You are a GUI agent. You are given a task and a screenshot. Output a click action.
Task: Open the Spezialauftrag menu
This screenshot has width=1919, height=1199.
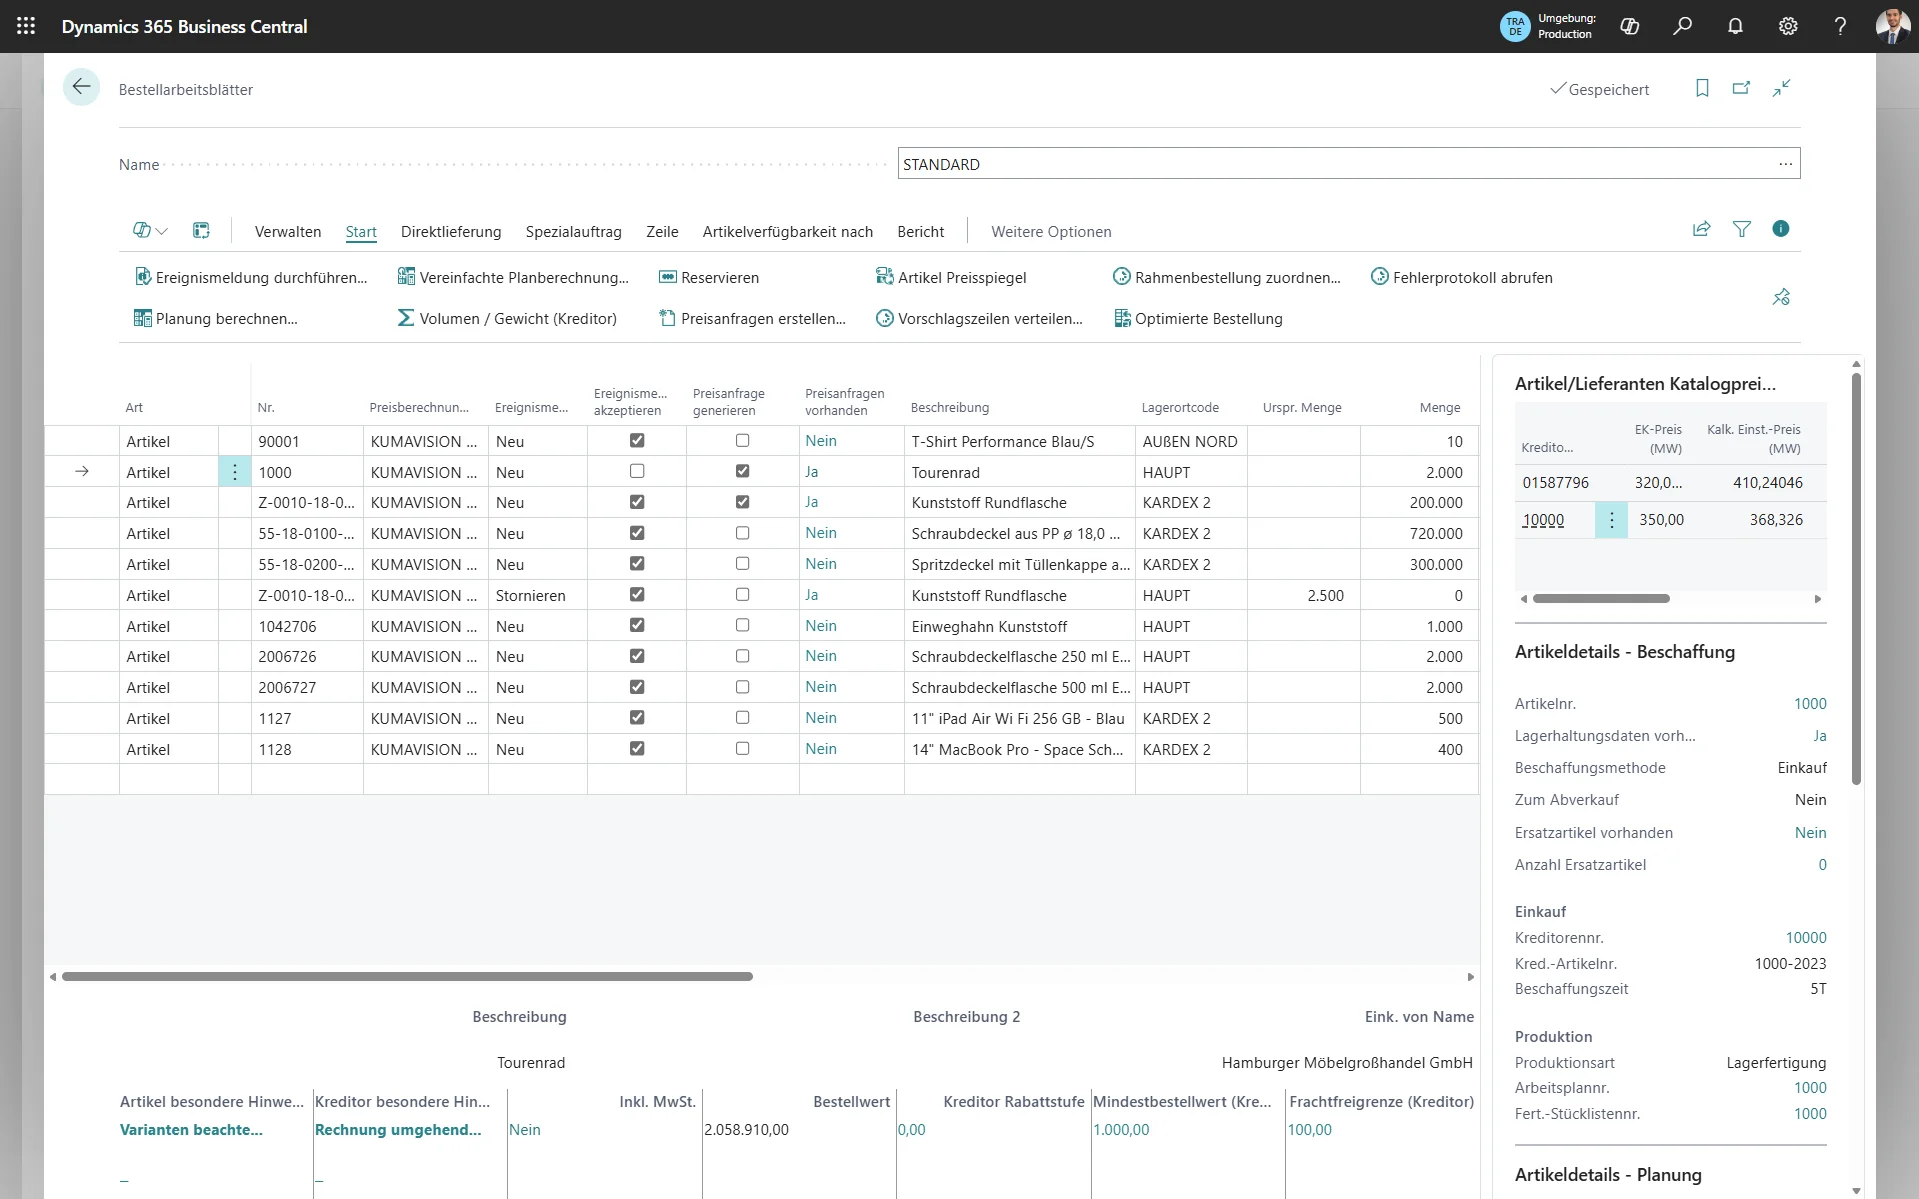pos(574,232)
